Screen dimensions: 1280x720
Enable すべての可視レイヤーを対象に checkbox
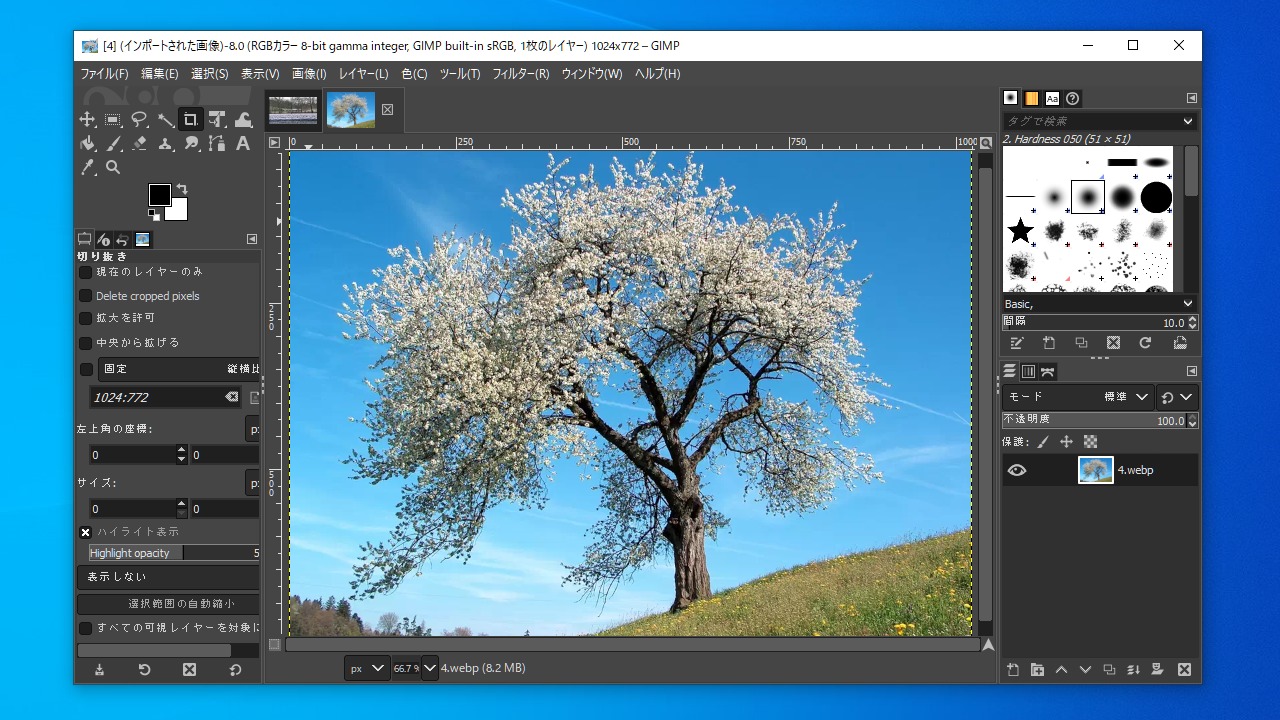[86, 628]
